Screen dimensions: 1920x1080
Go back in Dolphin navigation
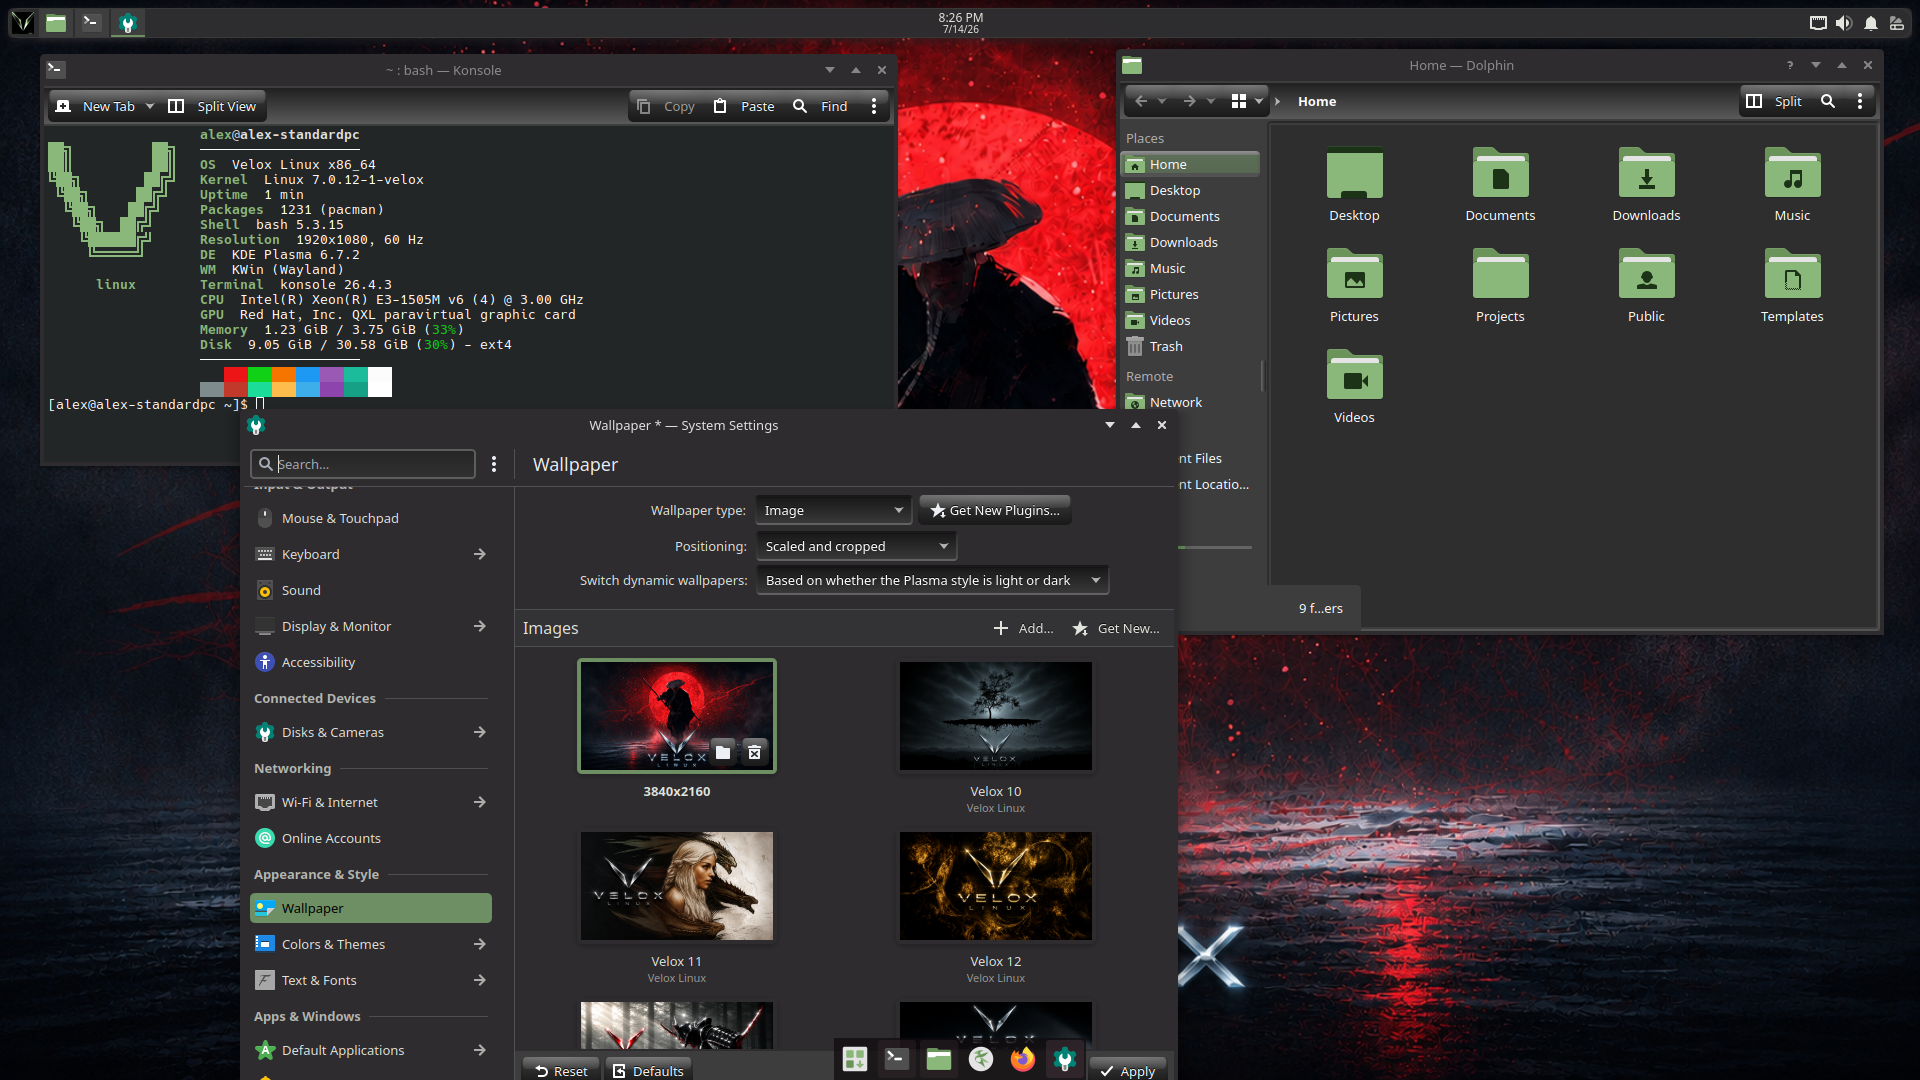click(1141, 101)
